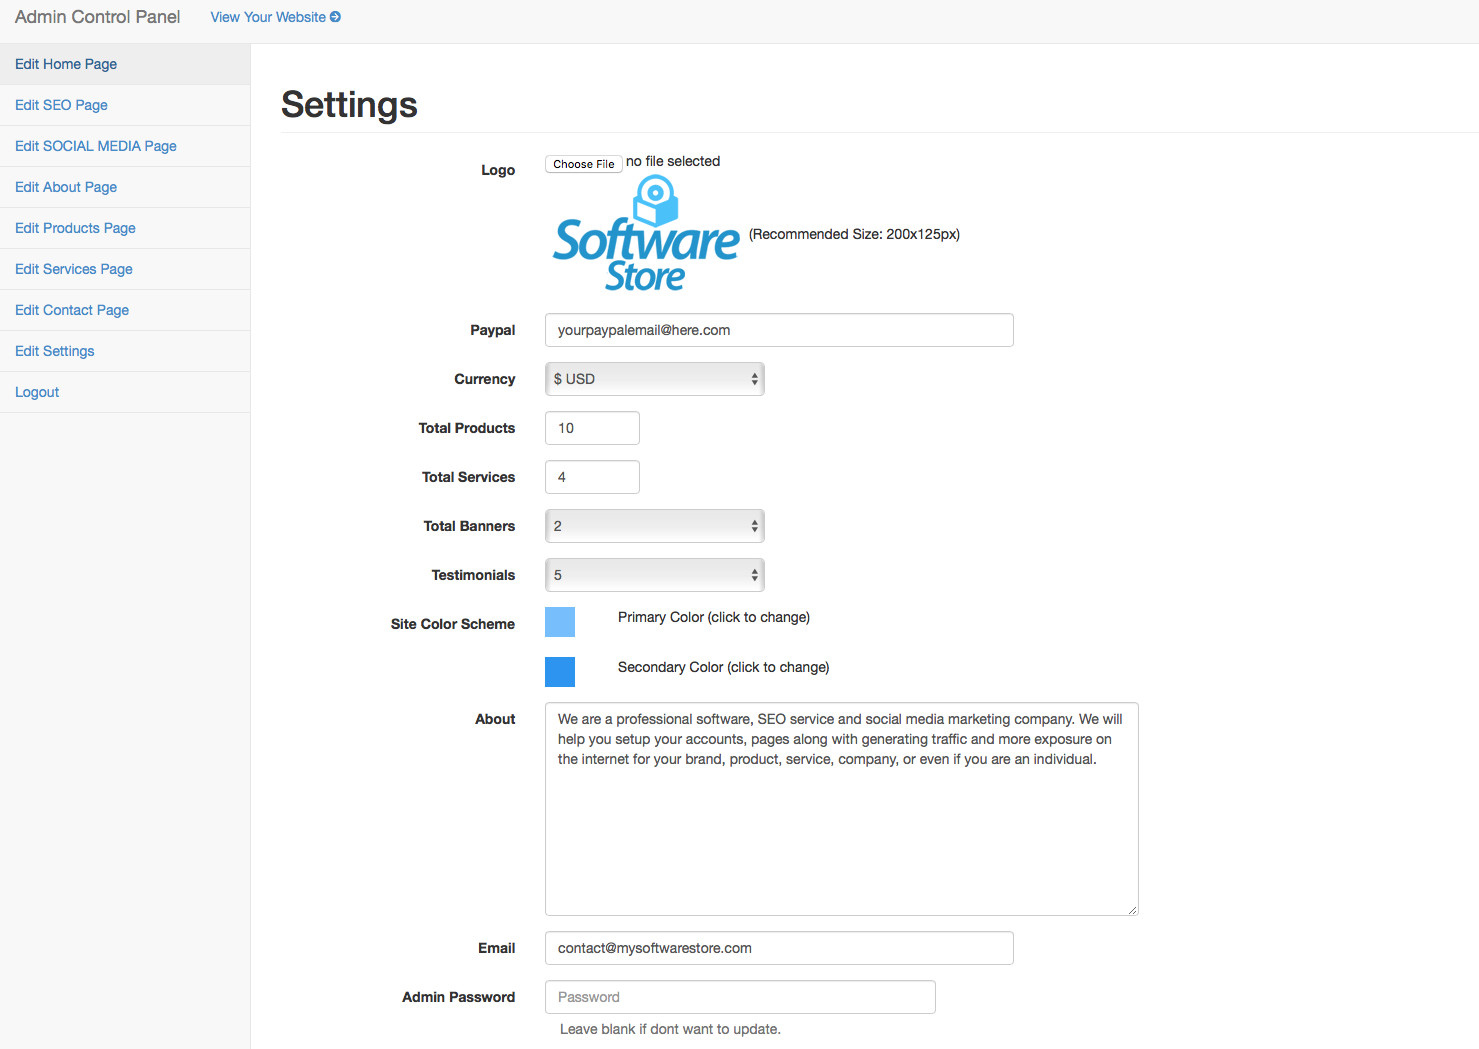Click the Total Products number field
This screenshot has width=1479, height=1049.
[x=592, y=428]
